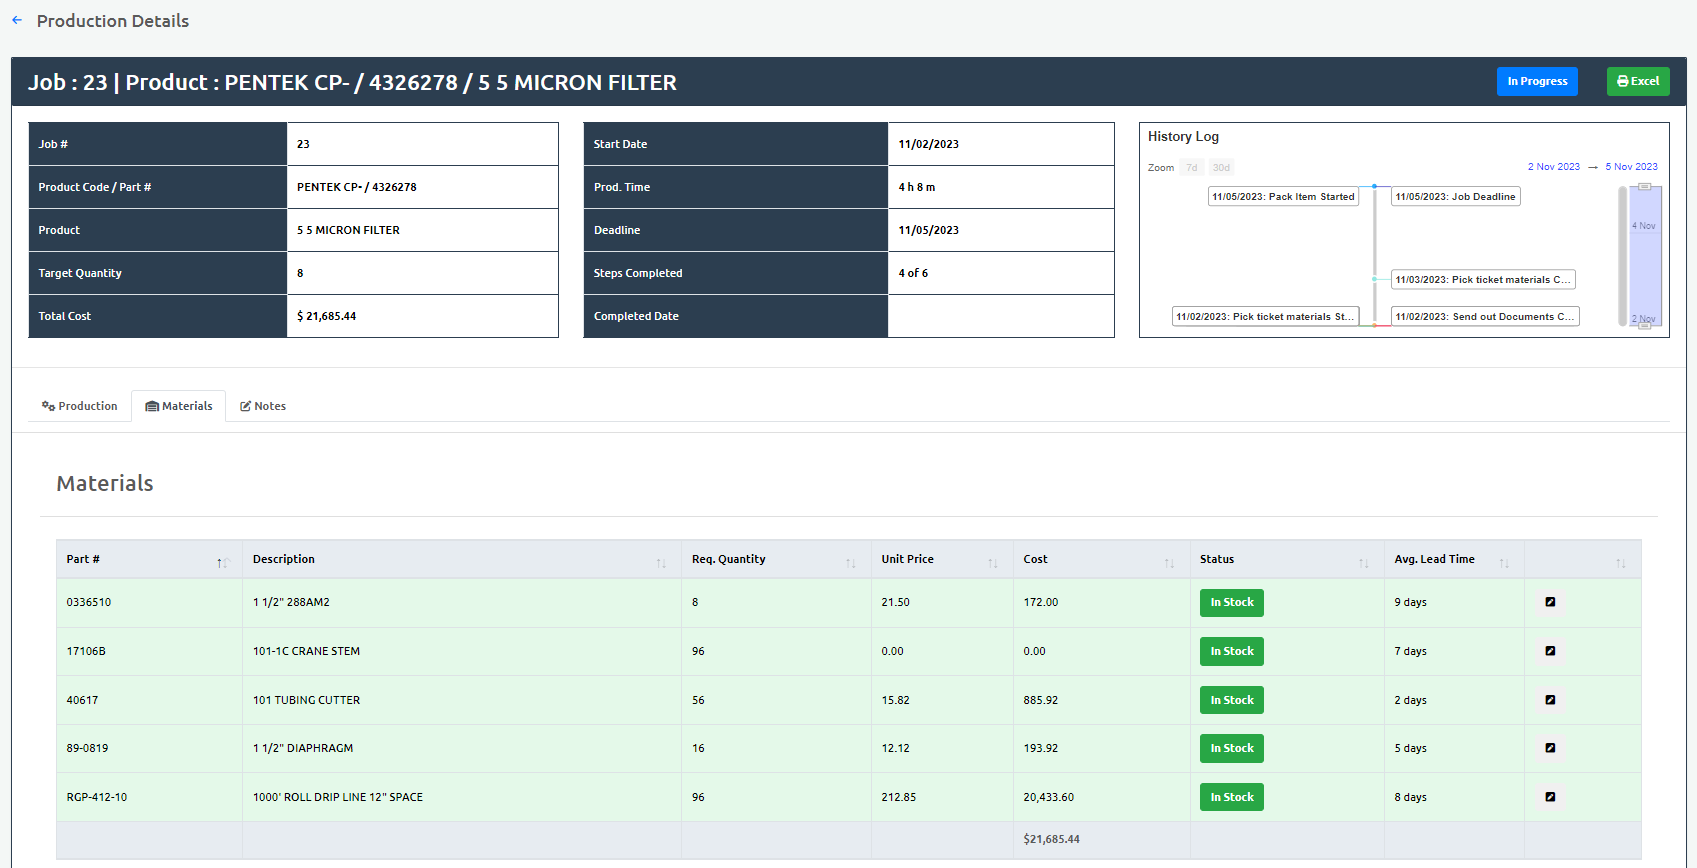Select the Send out Documents history event
This screenshot has height=868, width=1697.
pyautogui.click(x=1485, y=316)
